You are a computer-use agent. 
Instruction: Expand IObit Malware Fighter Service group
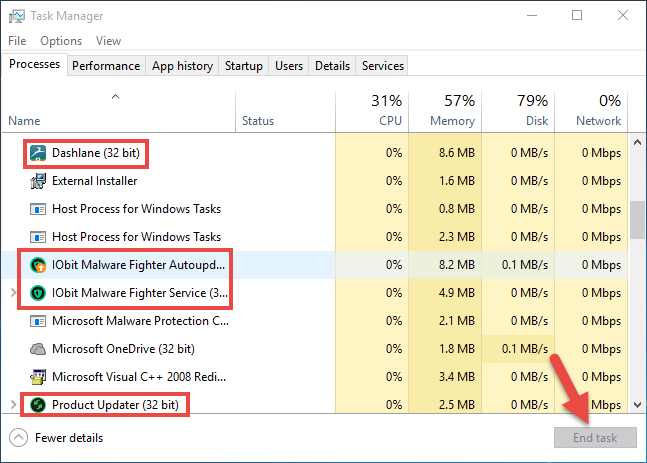pyautogui.click(x=13, y=293)
